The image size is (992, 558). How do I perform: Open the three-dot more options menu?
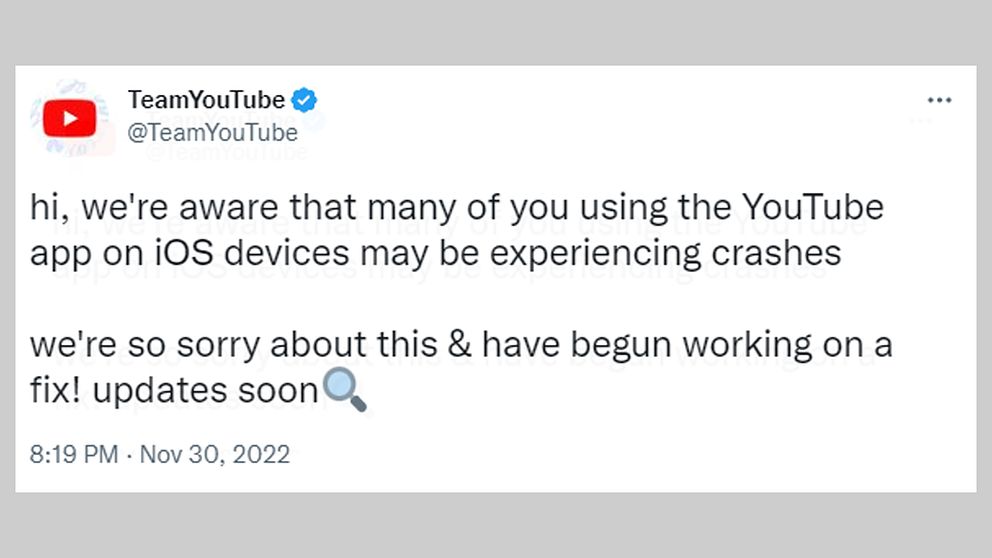pos(939,100)
